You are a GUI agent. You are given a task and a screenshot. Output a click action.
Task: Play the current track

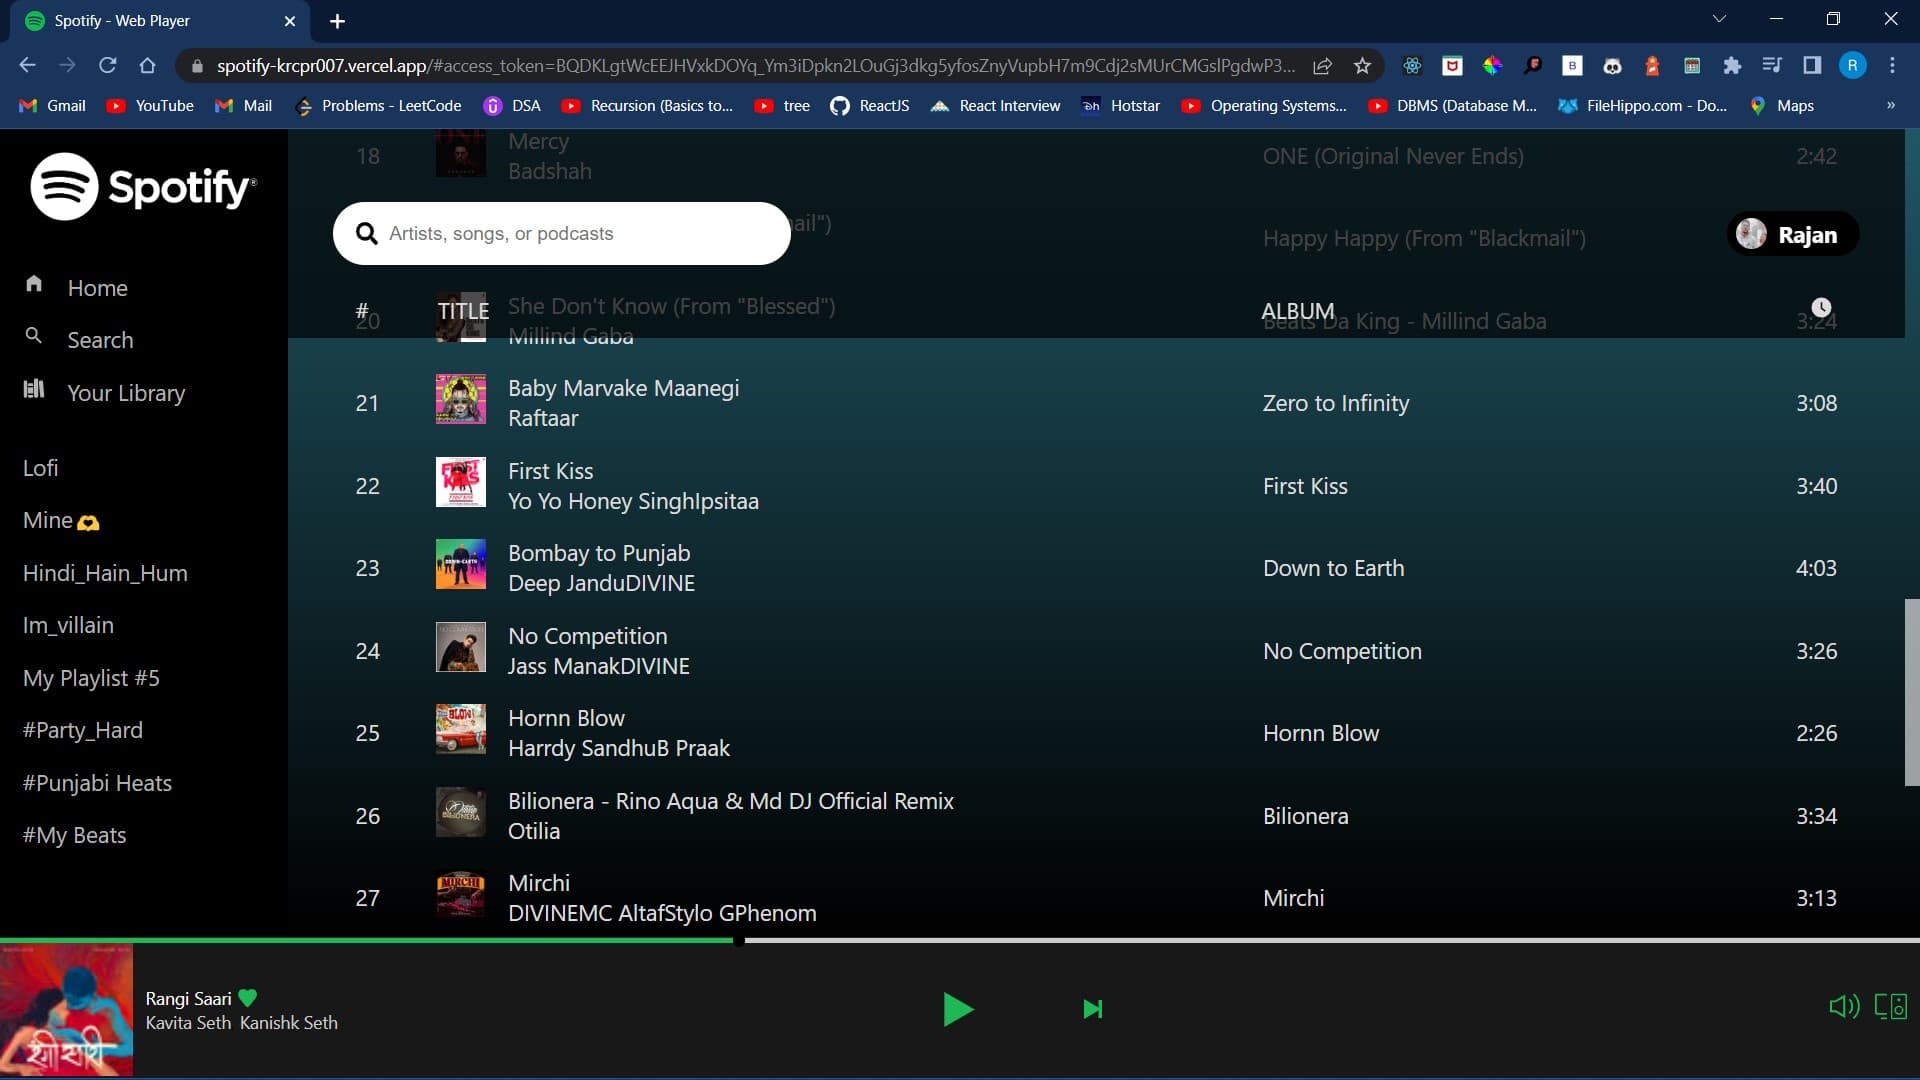pos(958,1009)
